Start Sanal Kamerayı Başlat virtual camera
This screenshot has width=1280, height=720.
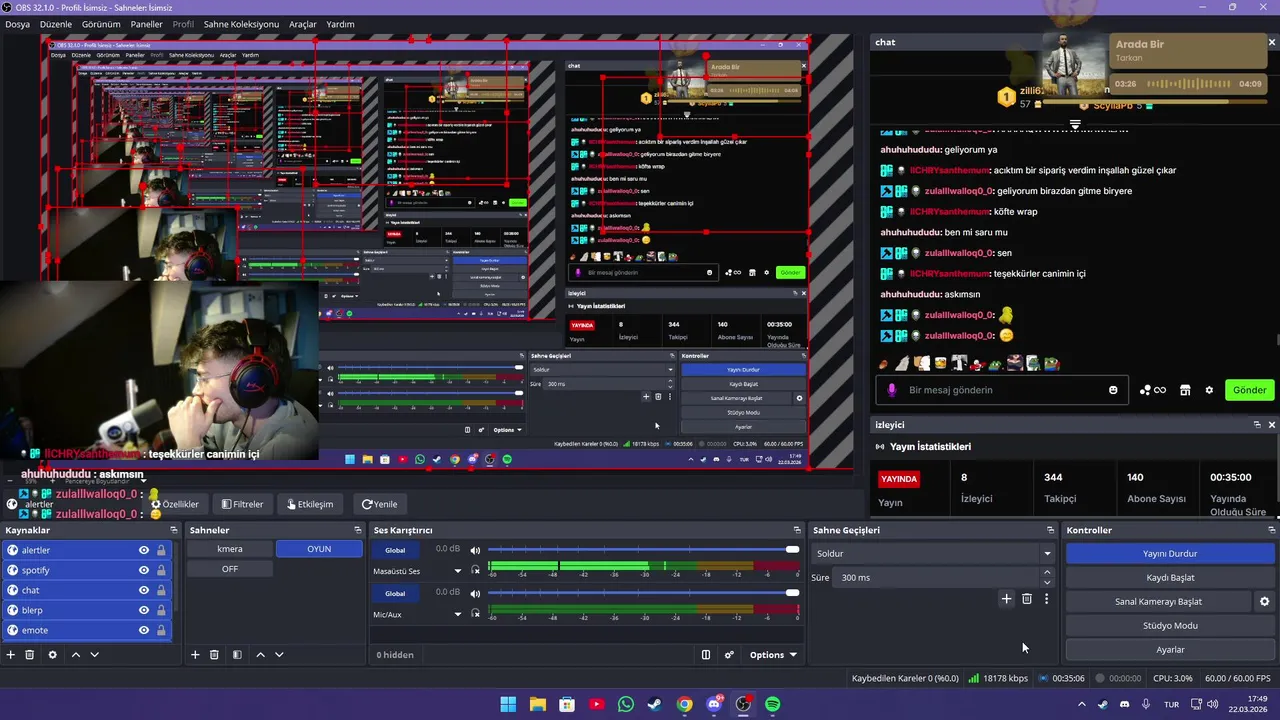click(1158, 601)
